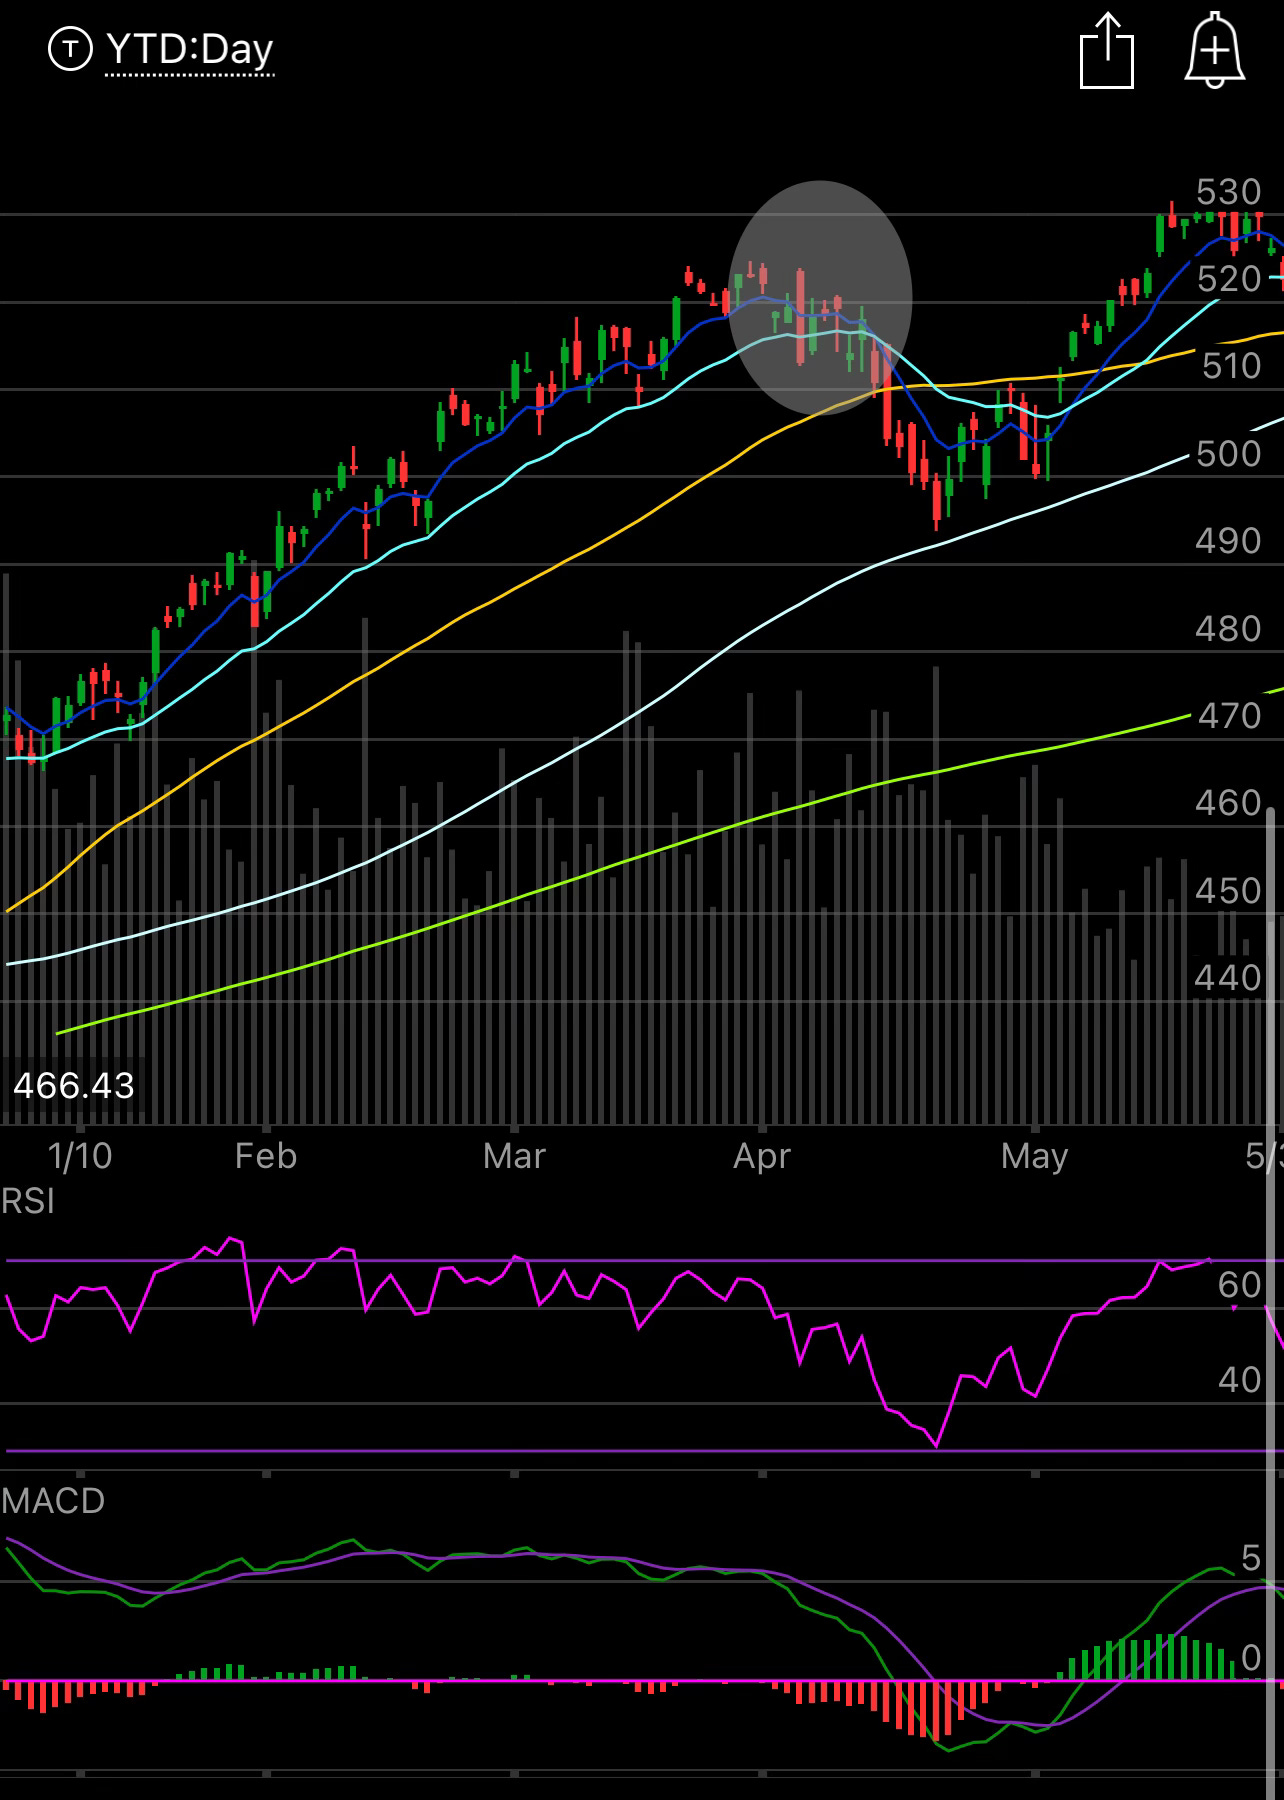Tap the 490 price axis label
This screenshot has height=1800, width=1284.
[1229, 541]
